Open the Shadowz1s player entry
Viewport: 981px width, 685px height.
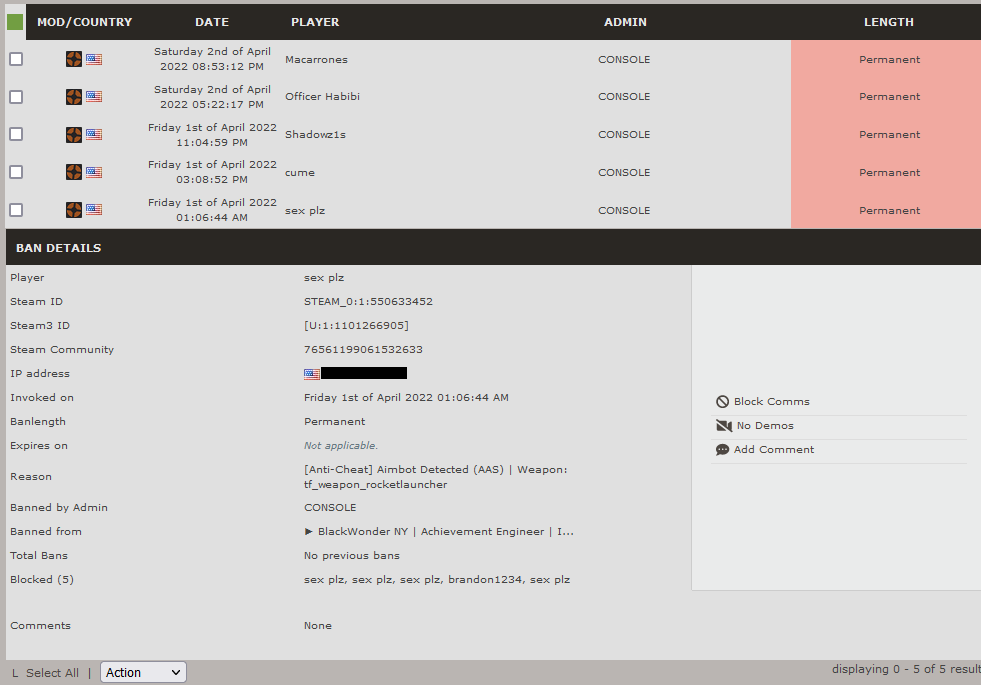click(315, 134)
